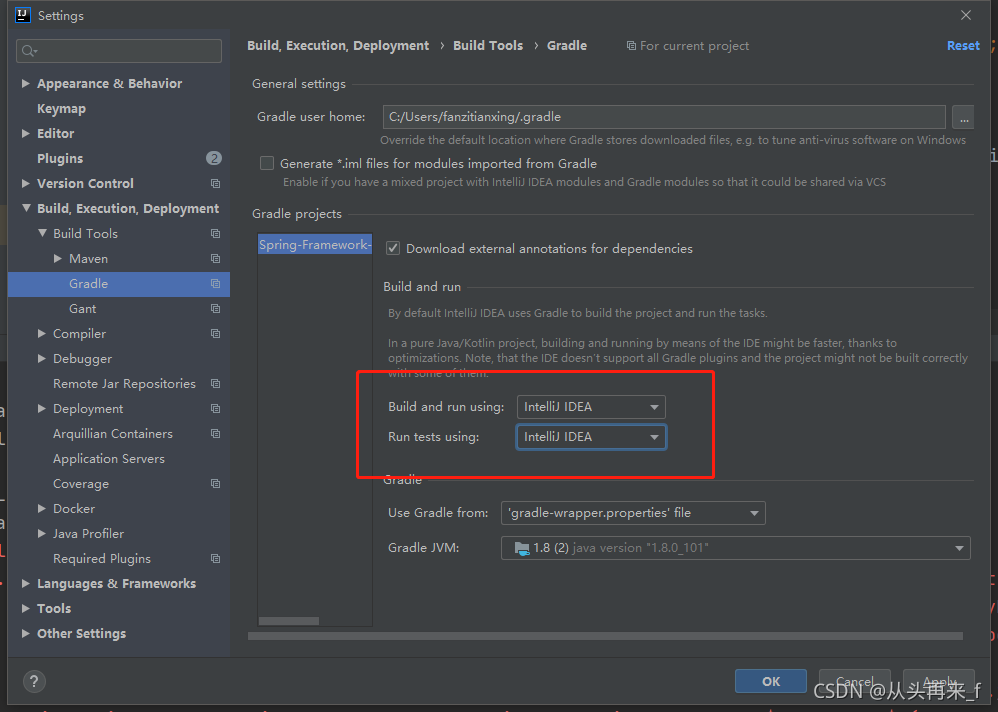Browse for Gradle user home folder
Viewport: 998px width, 712px height.
click(x=963, y=117)
